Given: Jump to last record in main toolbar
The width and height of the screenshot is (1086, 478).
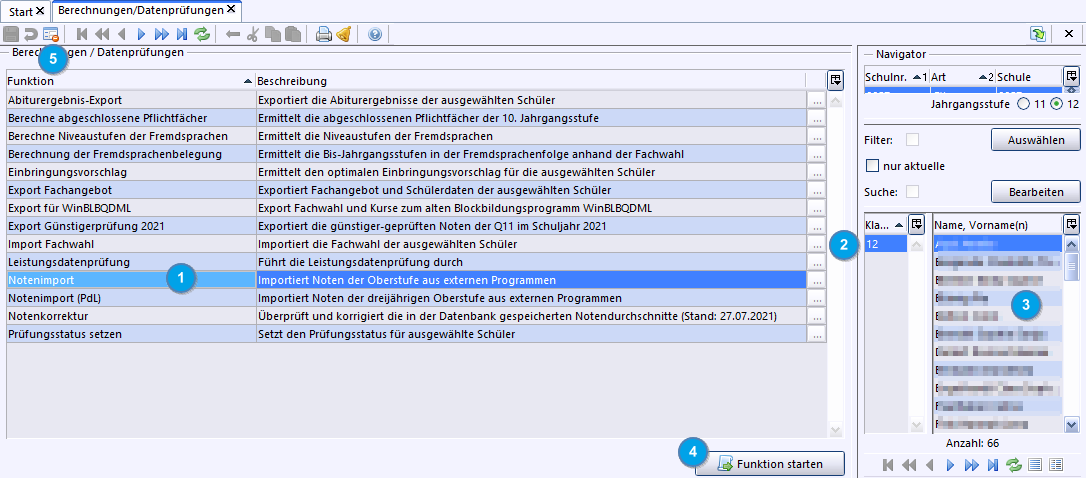Looking at the screenshot, I should pos(182,34).
